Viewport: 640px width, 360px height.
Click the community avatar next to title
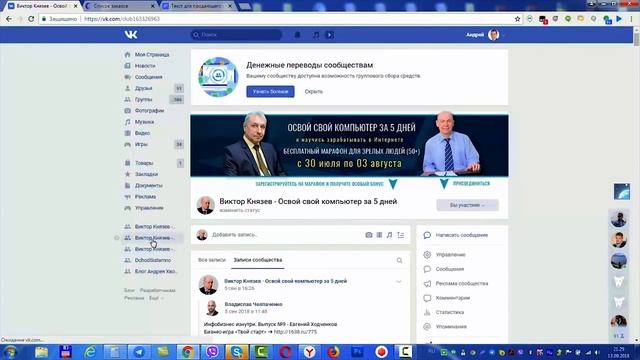pyautogui.click(x=205, y=205)
